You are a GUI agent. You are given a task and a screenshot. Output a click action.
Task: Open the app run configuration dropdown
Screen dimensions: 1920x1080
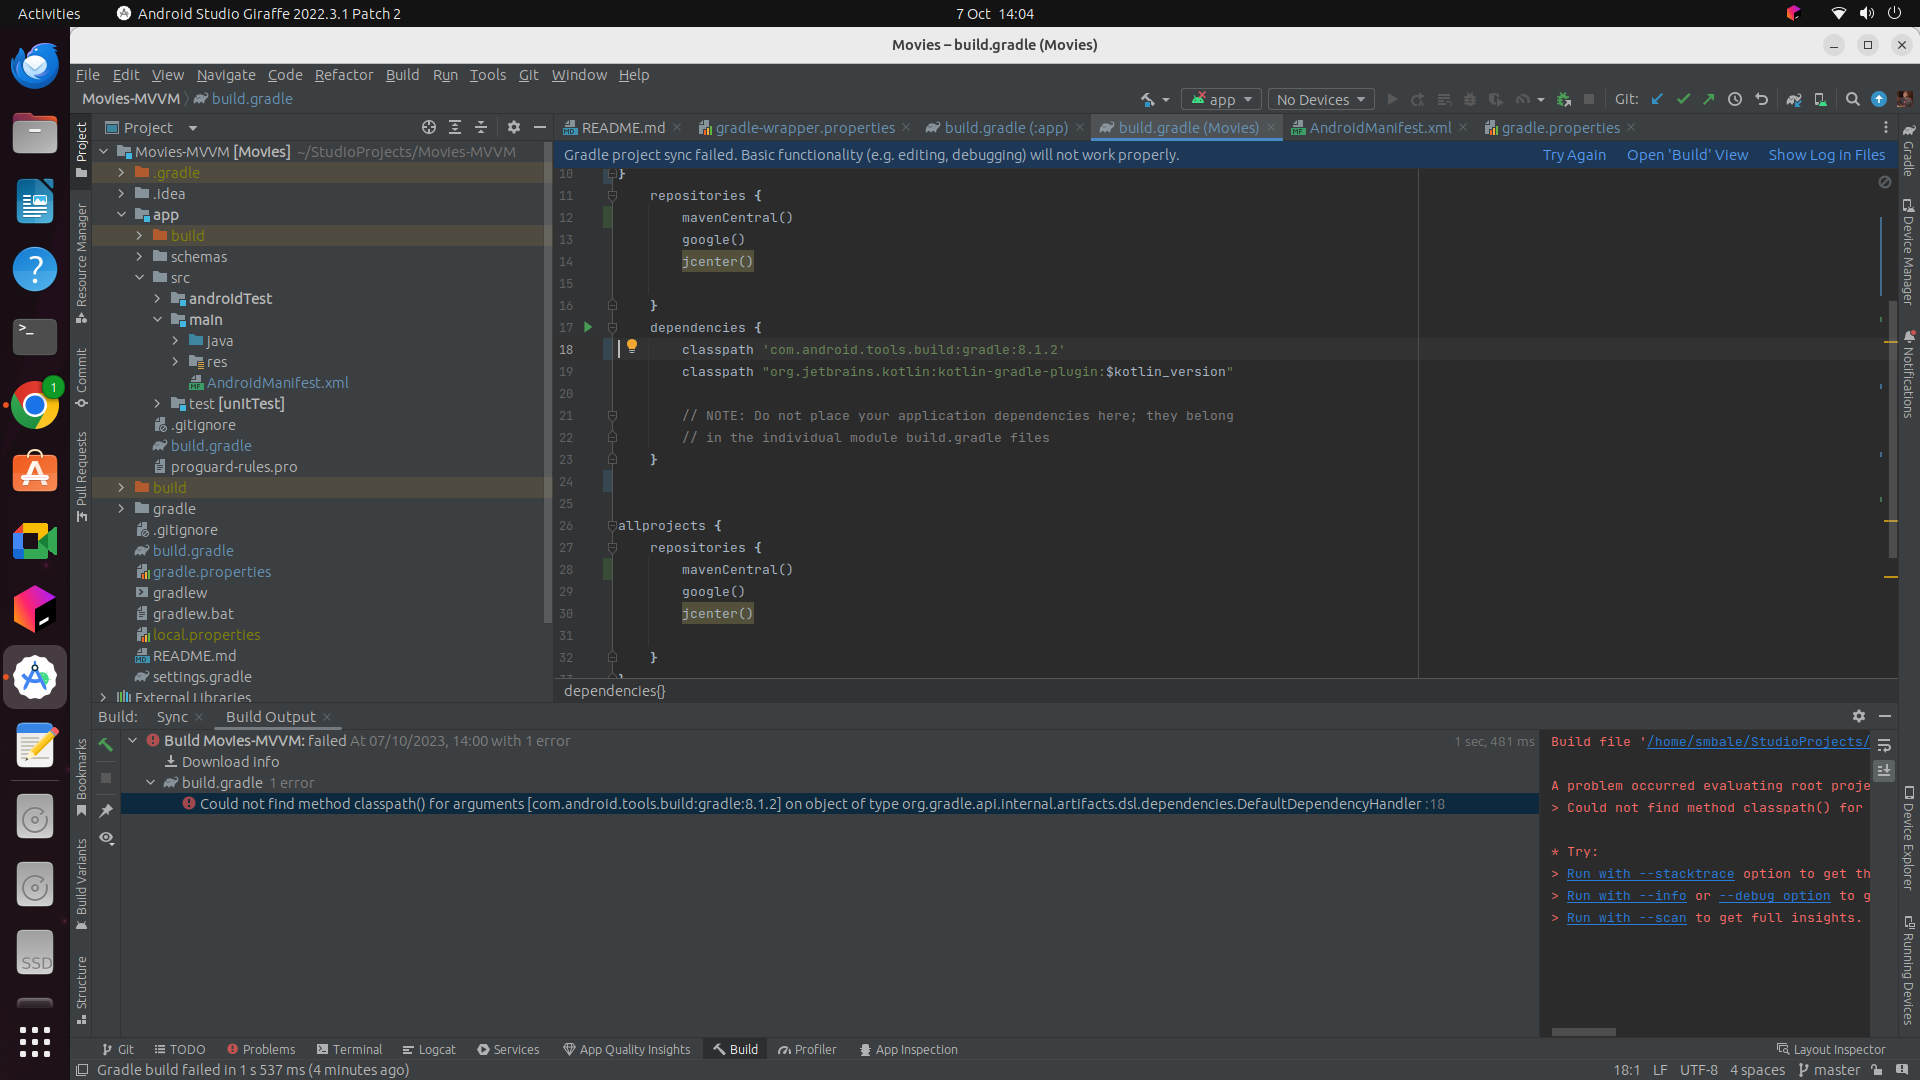point(1221,99)
